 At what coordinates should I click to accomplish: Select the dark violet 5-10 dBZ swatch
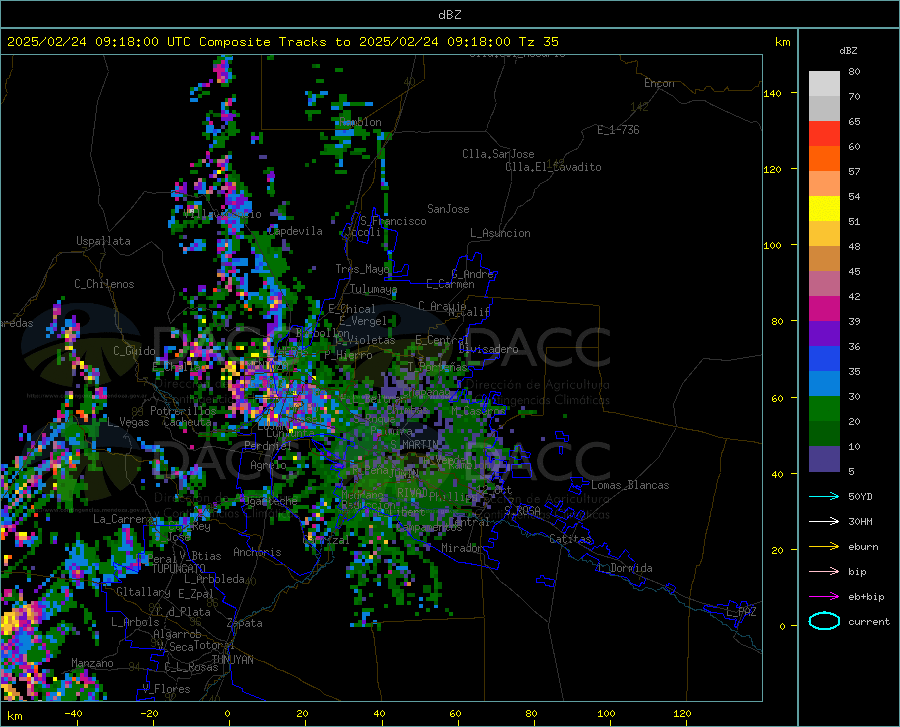coord(824,459)
